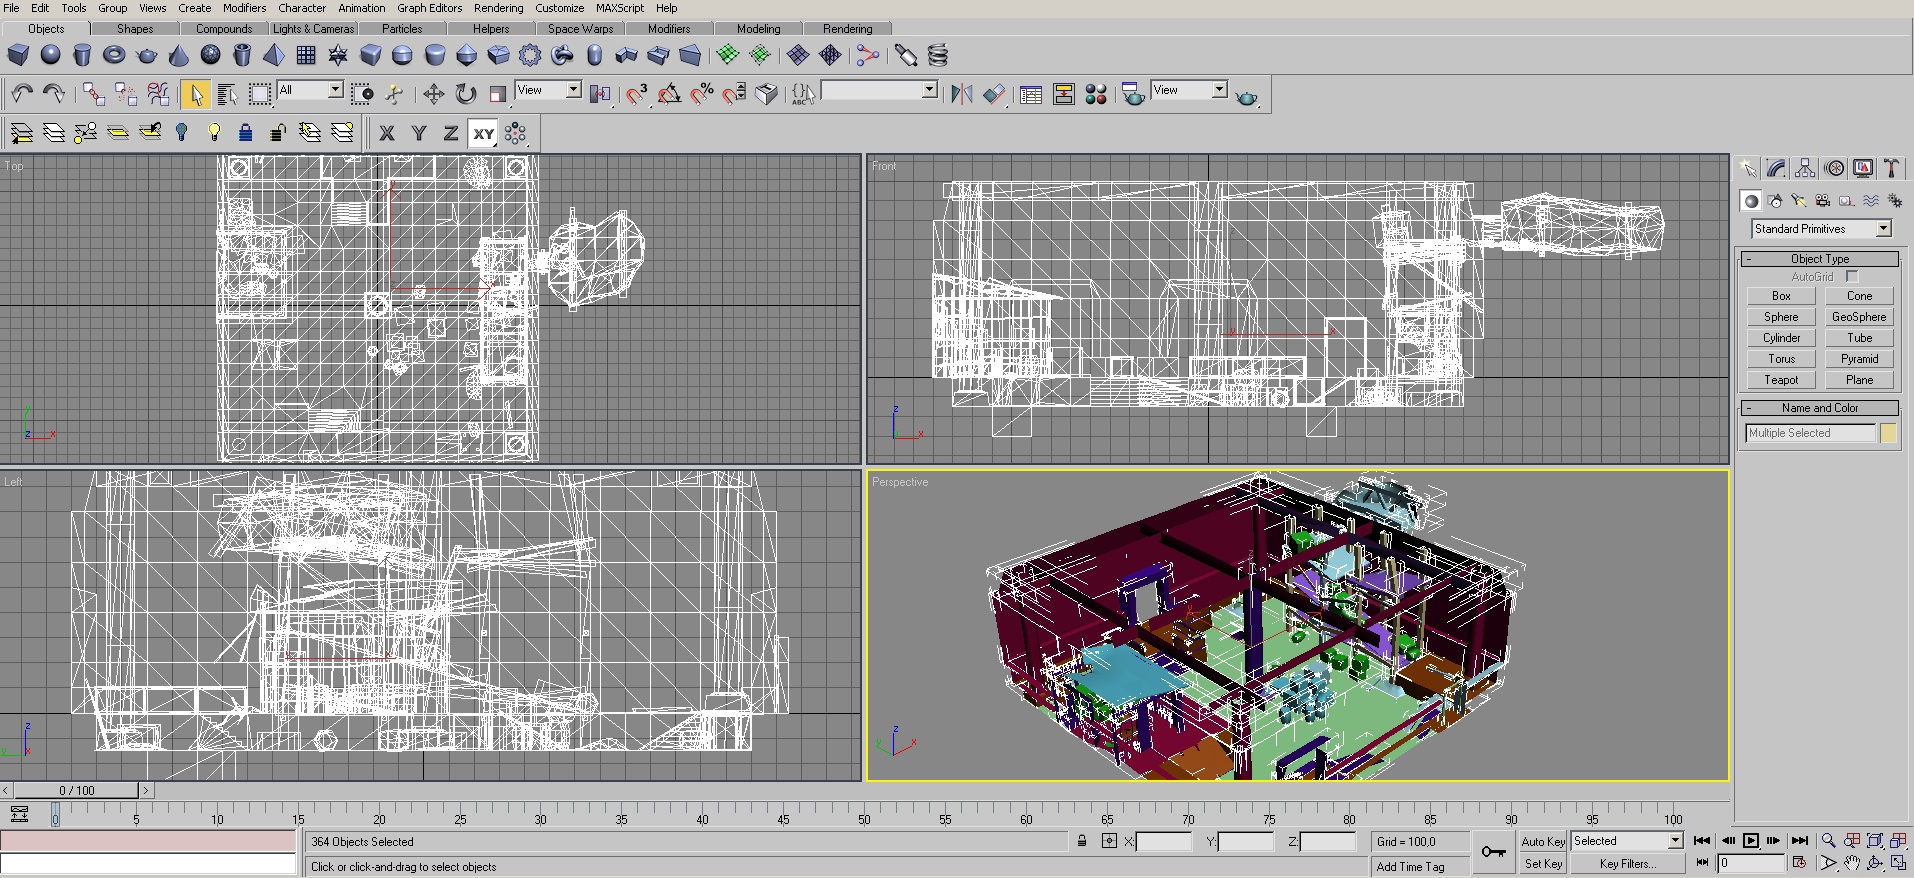Click the Pan view hand icon
This screenshot has width=1914, height=878.
pos(1852,863)
